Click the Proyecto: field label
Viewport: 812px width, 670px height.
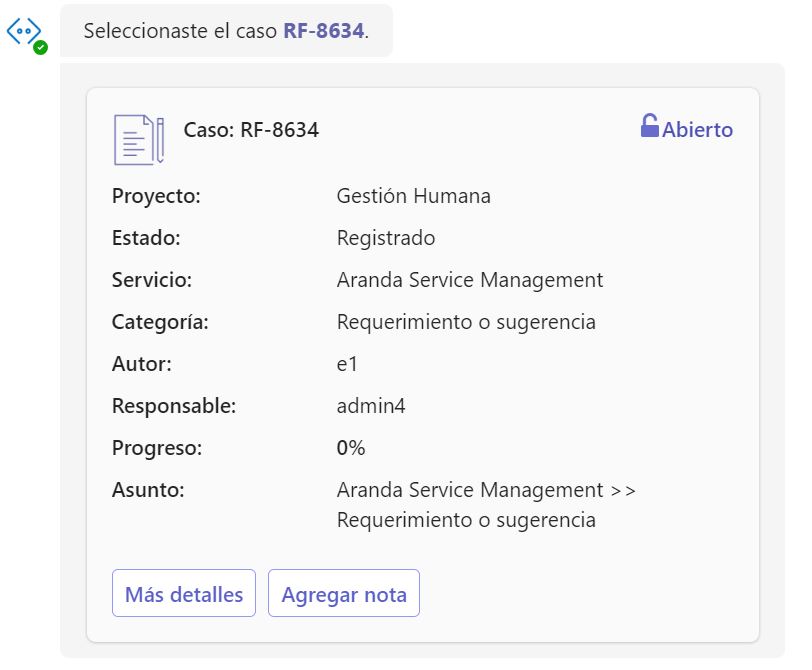pyautogui.click(x=156, y=196)
